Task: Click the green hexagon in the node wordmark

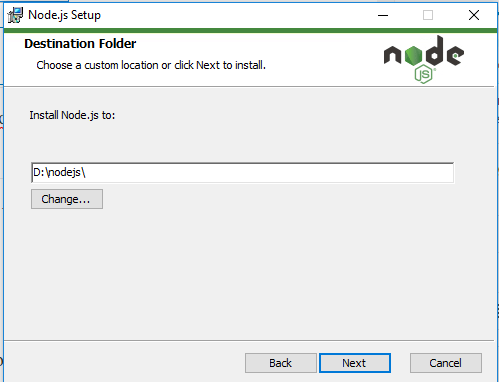Action: pos(413,55)
